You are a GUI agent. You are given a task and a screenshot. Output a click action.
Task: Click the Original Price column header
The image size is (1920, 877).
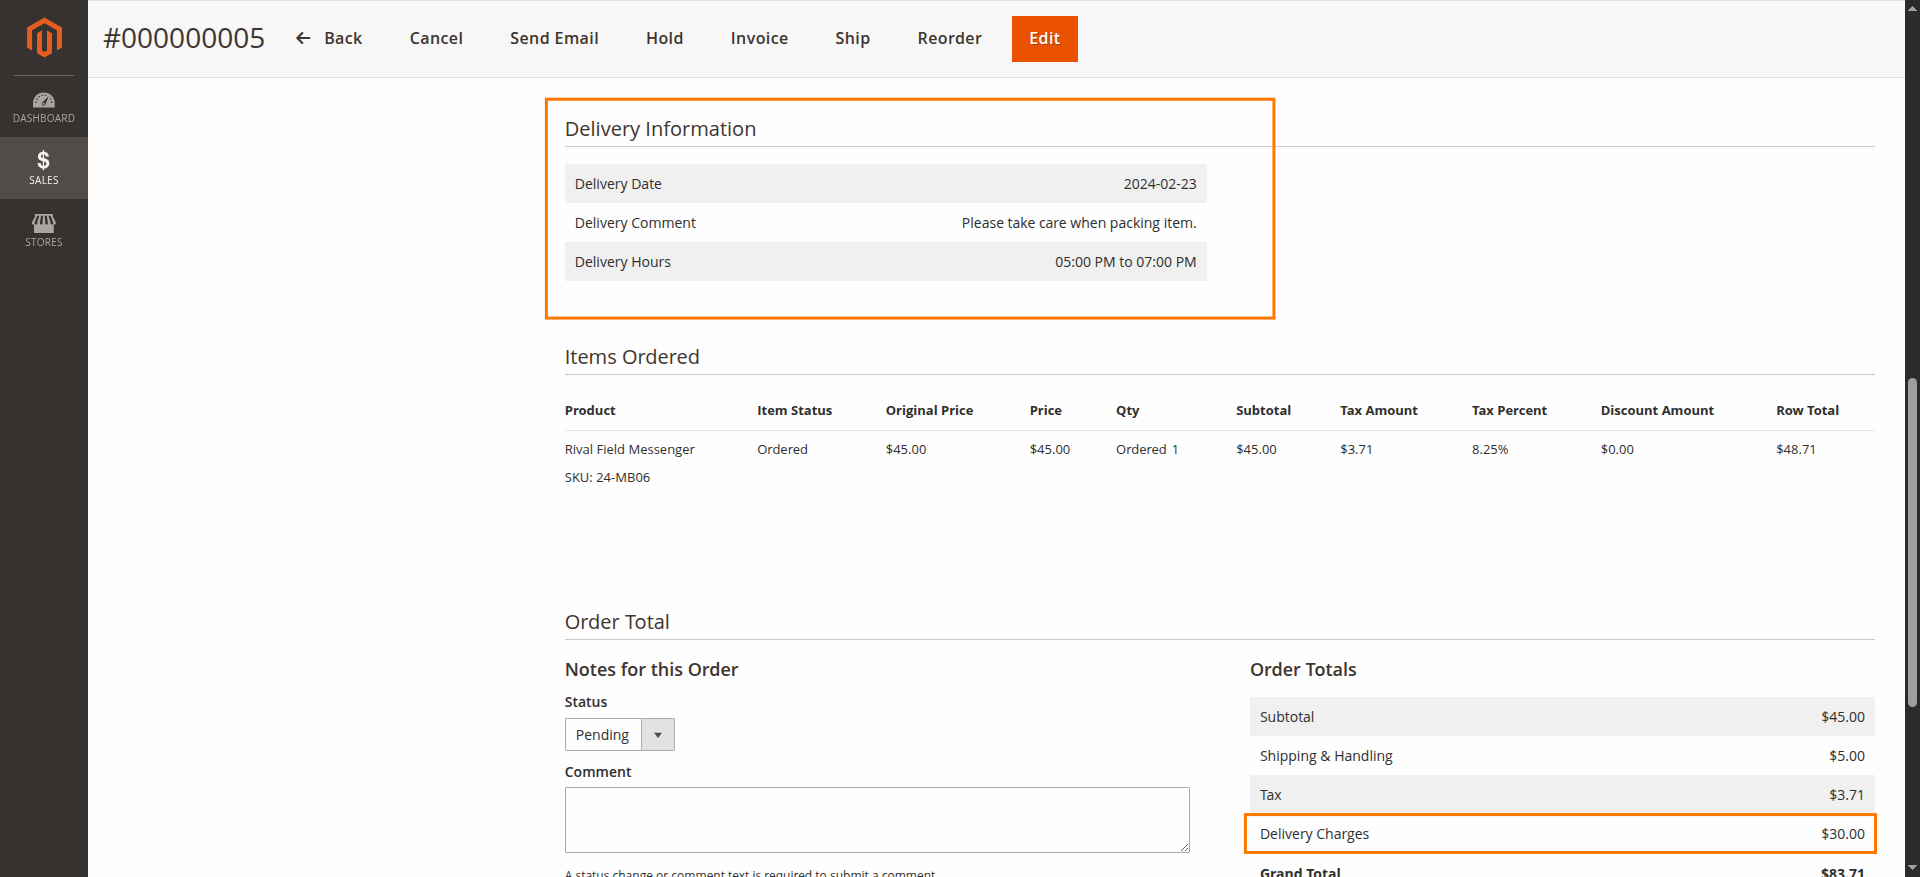(929, 410)
